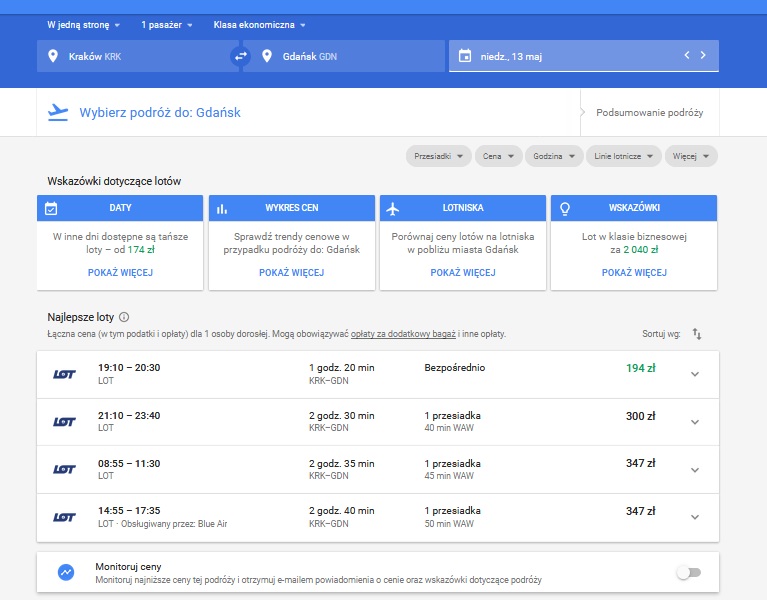Image resolution: width=767 pixels, height=600 pixels.
Task: Click the WSKAZÓWKI lightbulb icon
Action: pos(564,209)
